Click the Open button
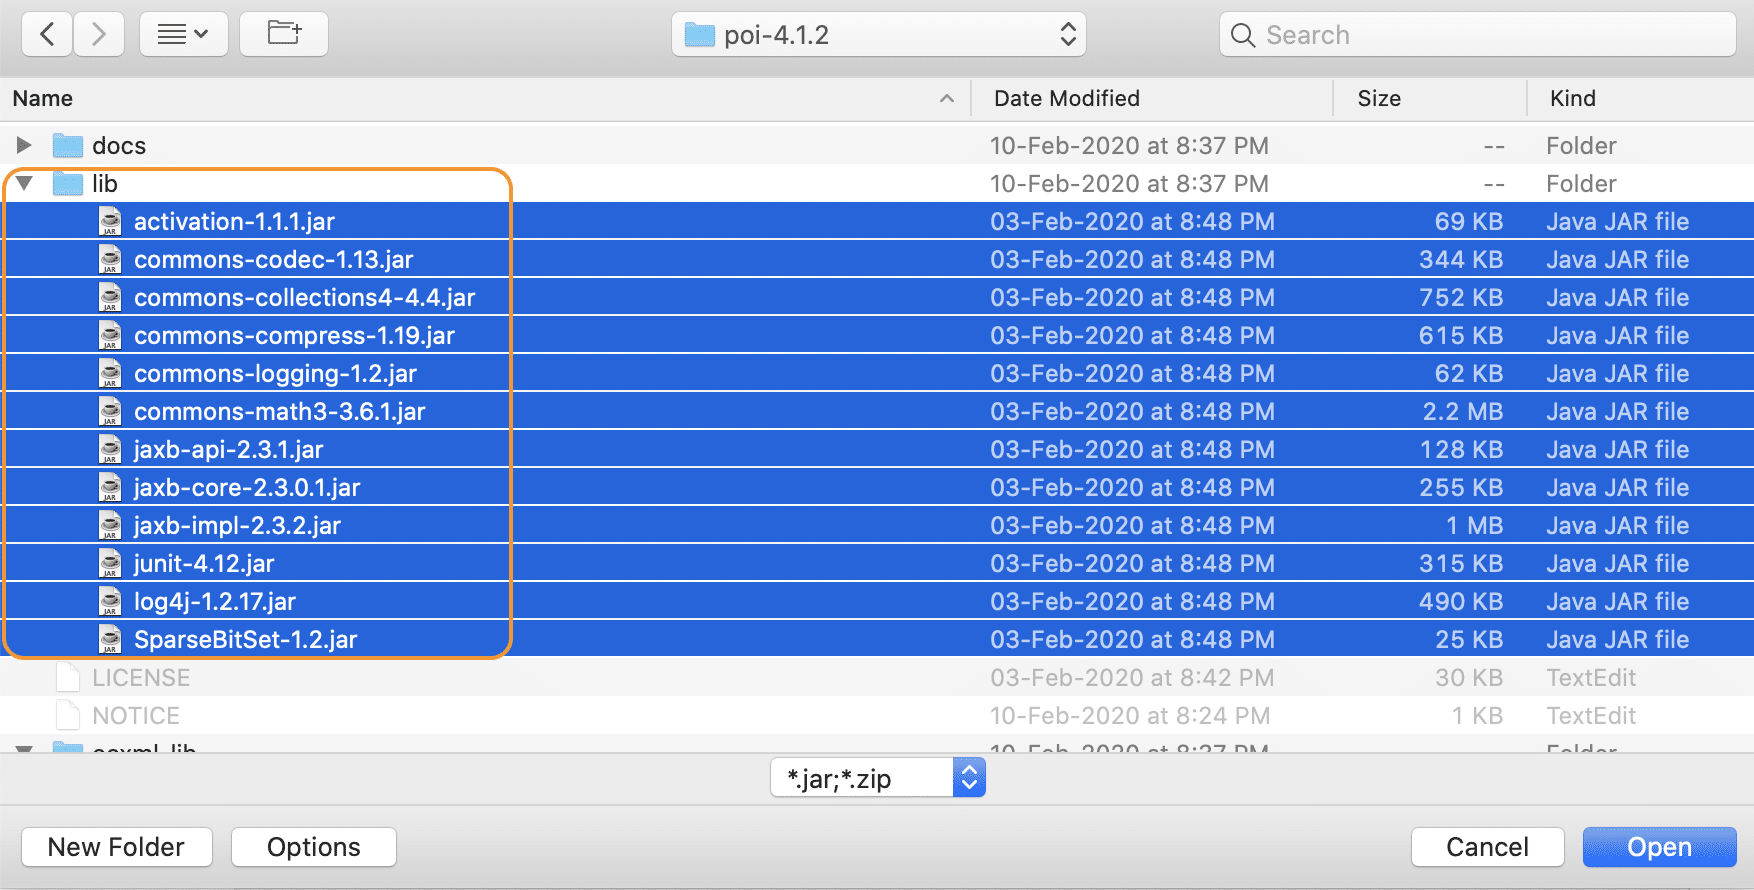This screenshot has height=890, width=1754. pyautogui.click(x=1658, y=847)
